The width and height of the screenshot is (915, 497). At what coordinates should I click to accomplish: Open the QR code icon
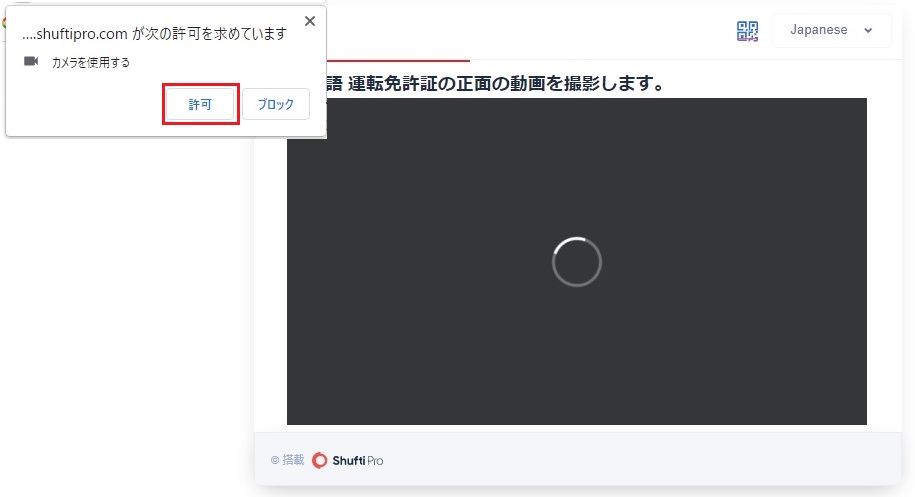click(x=748, y=31)
